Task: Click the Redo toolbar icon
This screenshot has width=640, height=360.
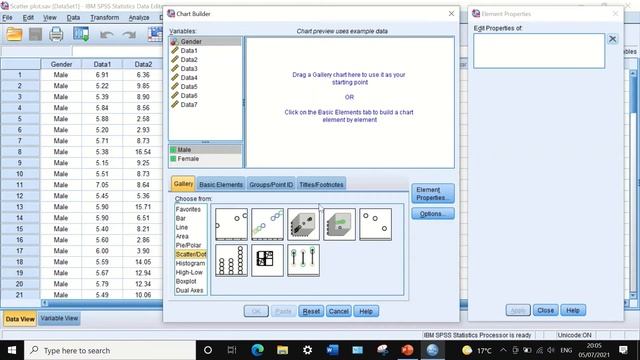Action: coord(129,35)
